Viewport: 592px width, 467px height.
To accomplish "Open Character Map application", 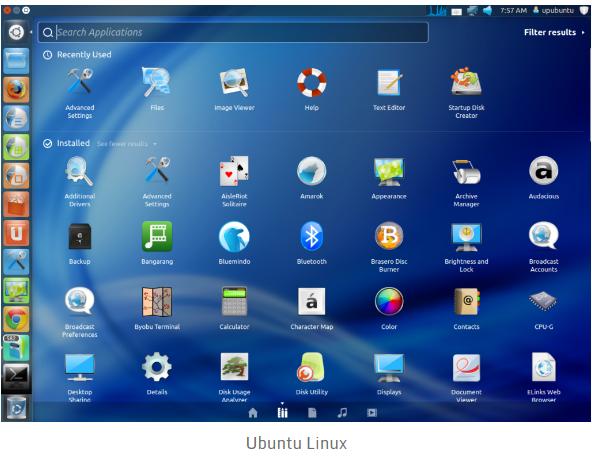I will tap(311, 308).
